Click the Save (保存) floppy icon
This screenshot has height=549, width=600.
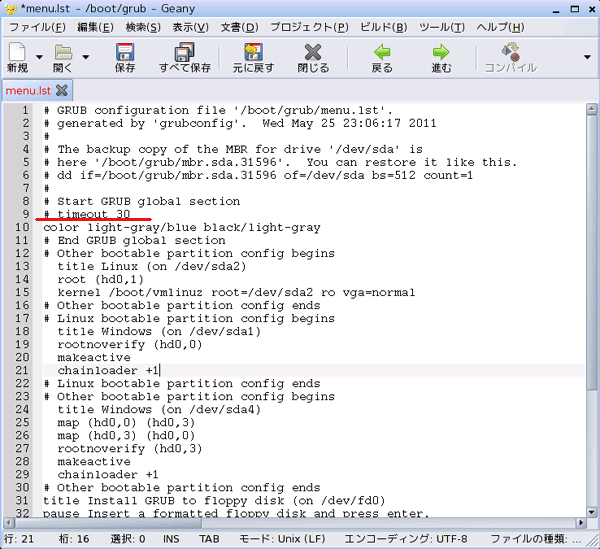pyautogui.click(x=125, y=52)
